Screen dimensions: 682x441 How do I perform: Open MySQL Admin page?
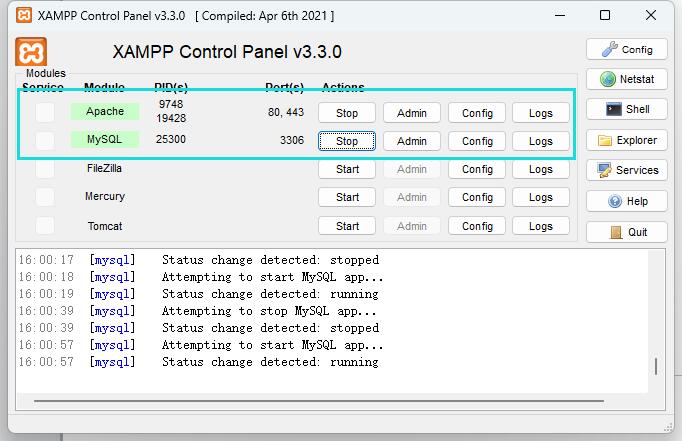pos(411,141)
